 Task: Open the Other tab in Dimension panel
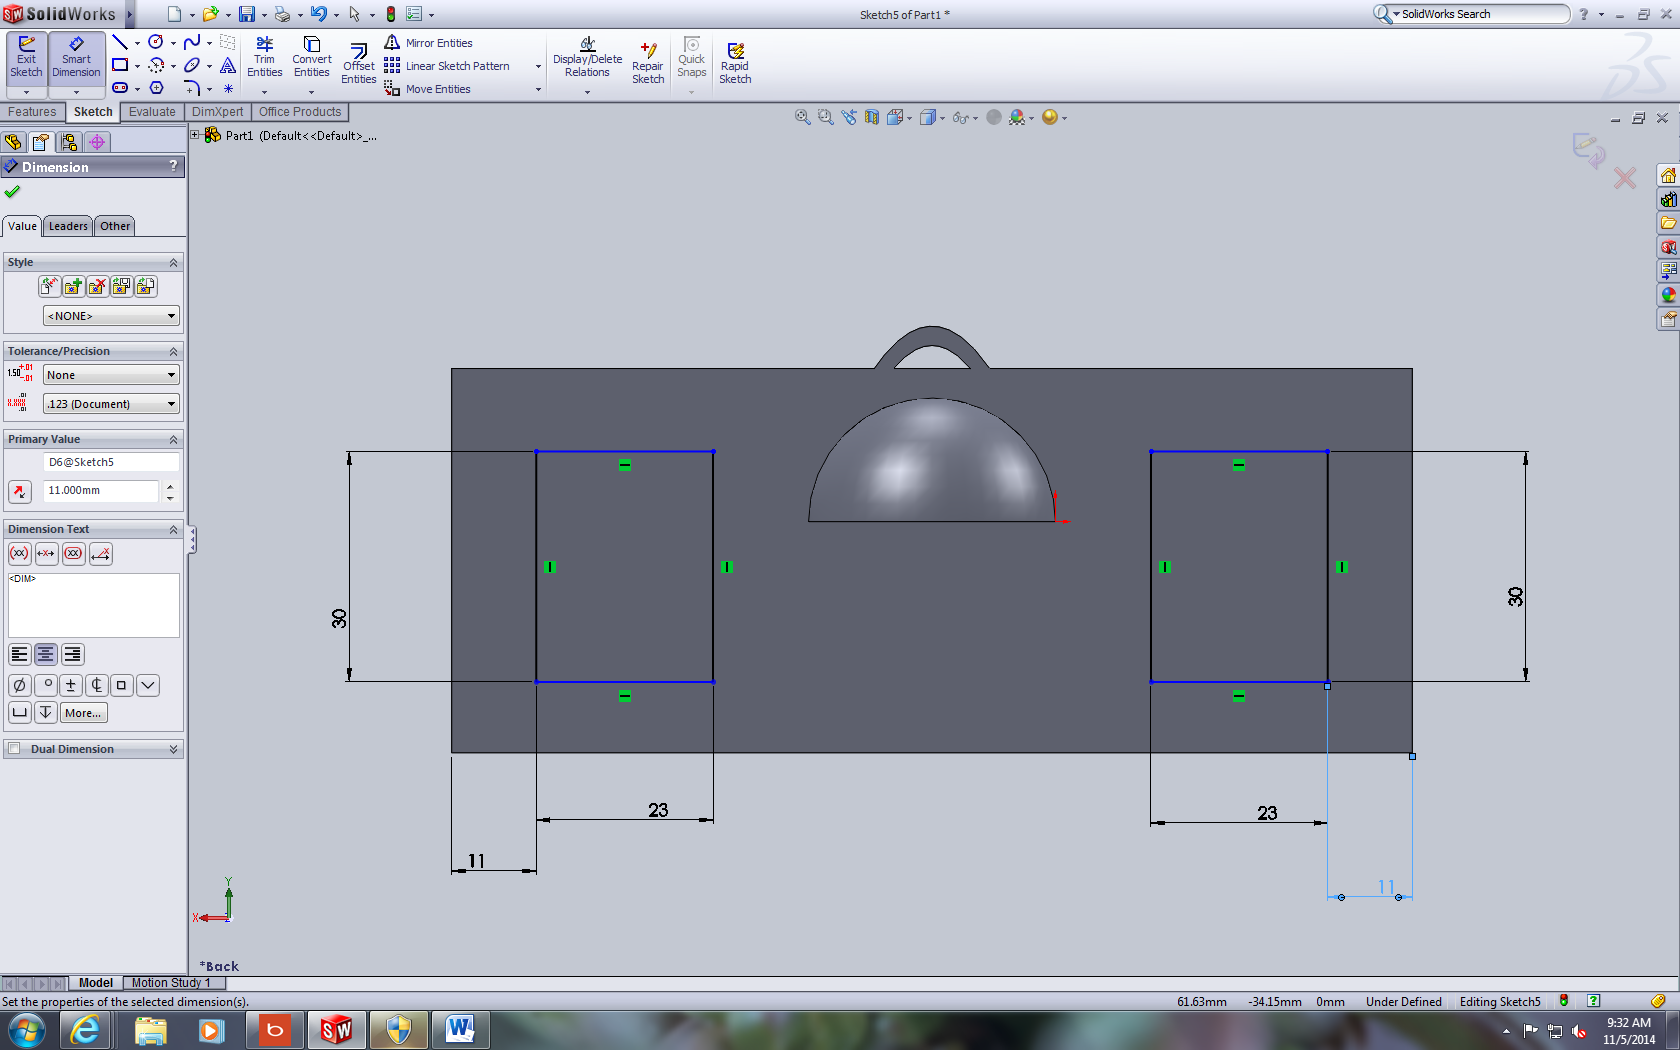tap(115, 226)
